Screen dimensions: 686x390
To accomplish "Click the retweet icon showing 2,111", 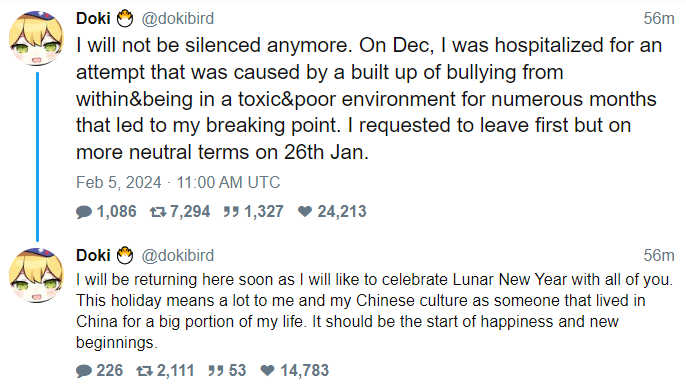I will tap(145, 371).
